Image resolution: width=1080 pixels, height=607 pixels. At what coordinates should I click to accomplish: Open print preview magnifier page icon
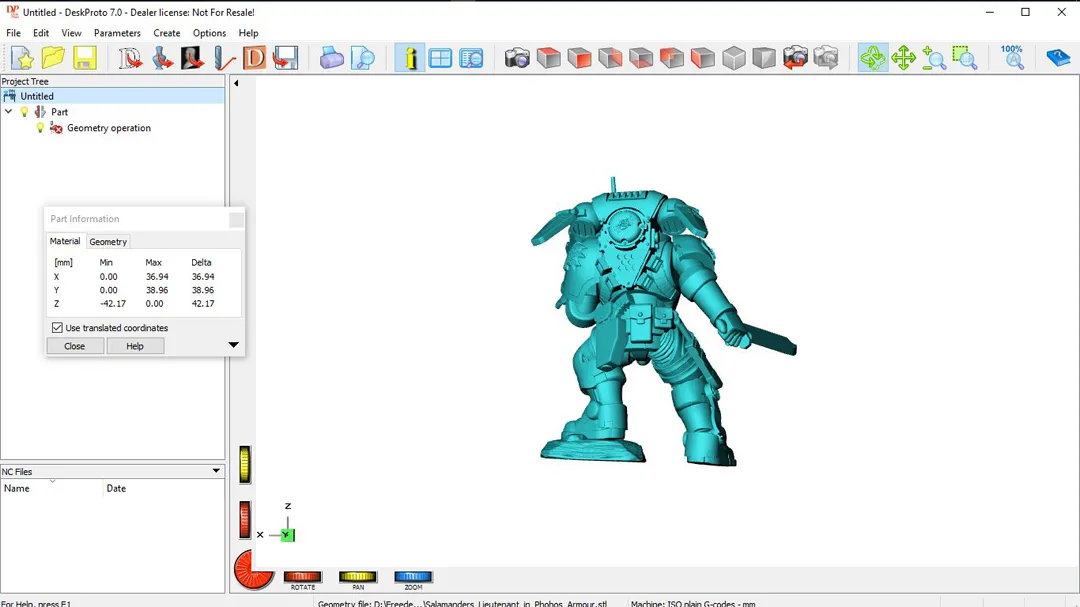point(362,59)
